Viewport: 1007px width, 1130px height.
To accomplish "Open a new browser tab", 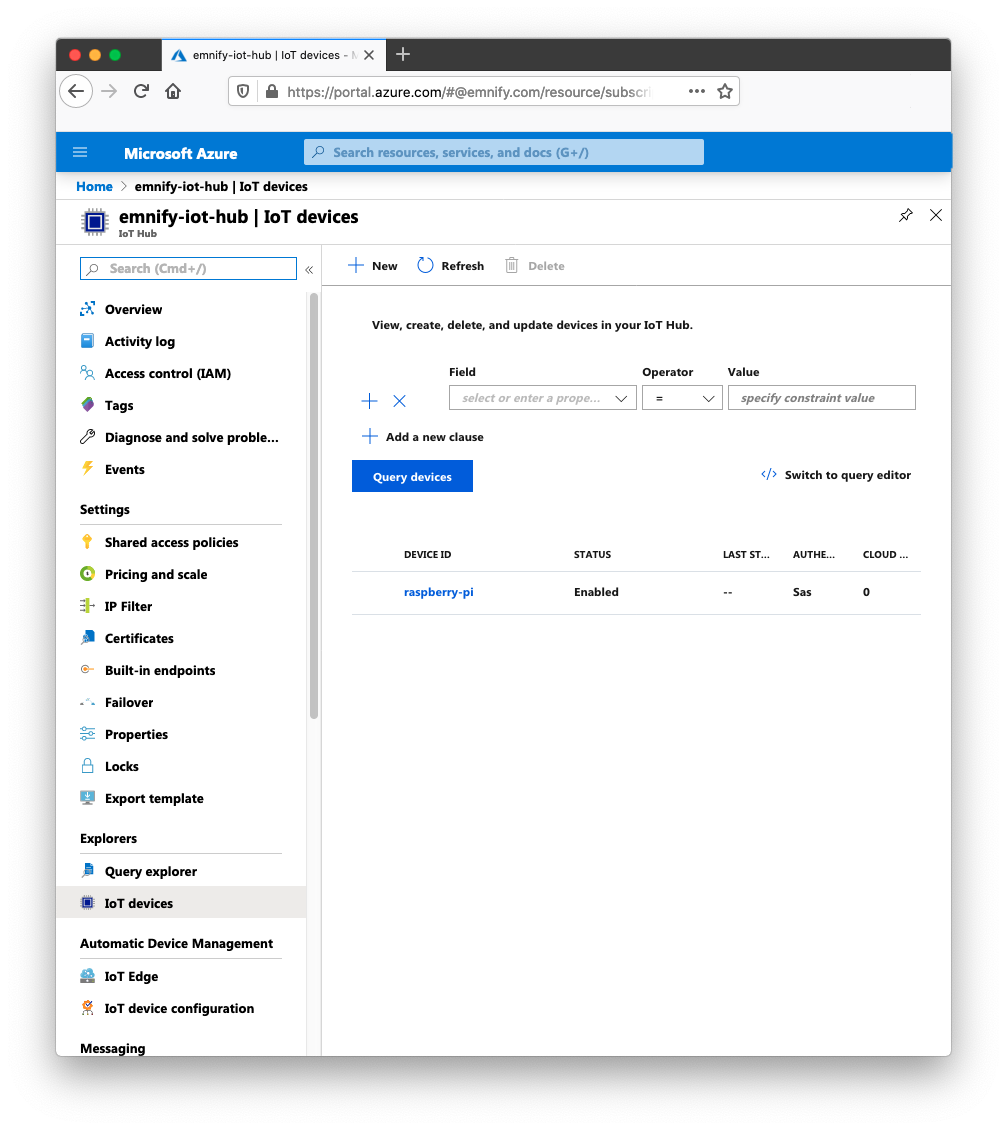I will 403,54.
